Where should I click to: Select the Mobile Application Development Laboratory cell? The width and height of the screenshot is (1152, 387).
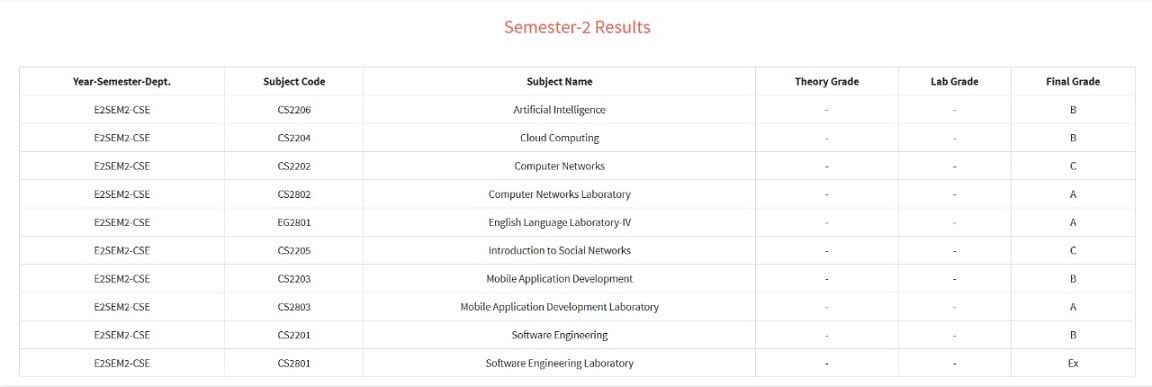point(559,306)
